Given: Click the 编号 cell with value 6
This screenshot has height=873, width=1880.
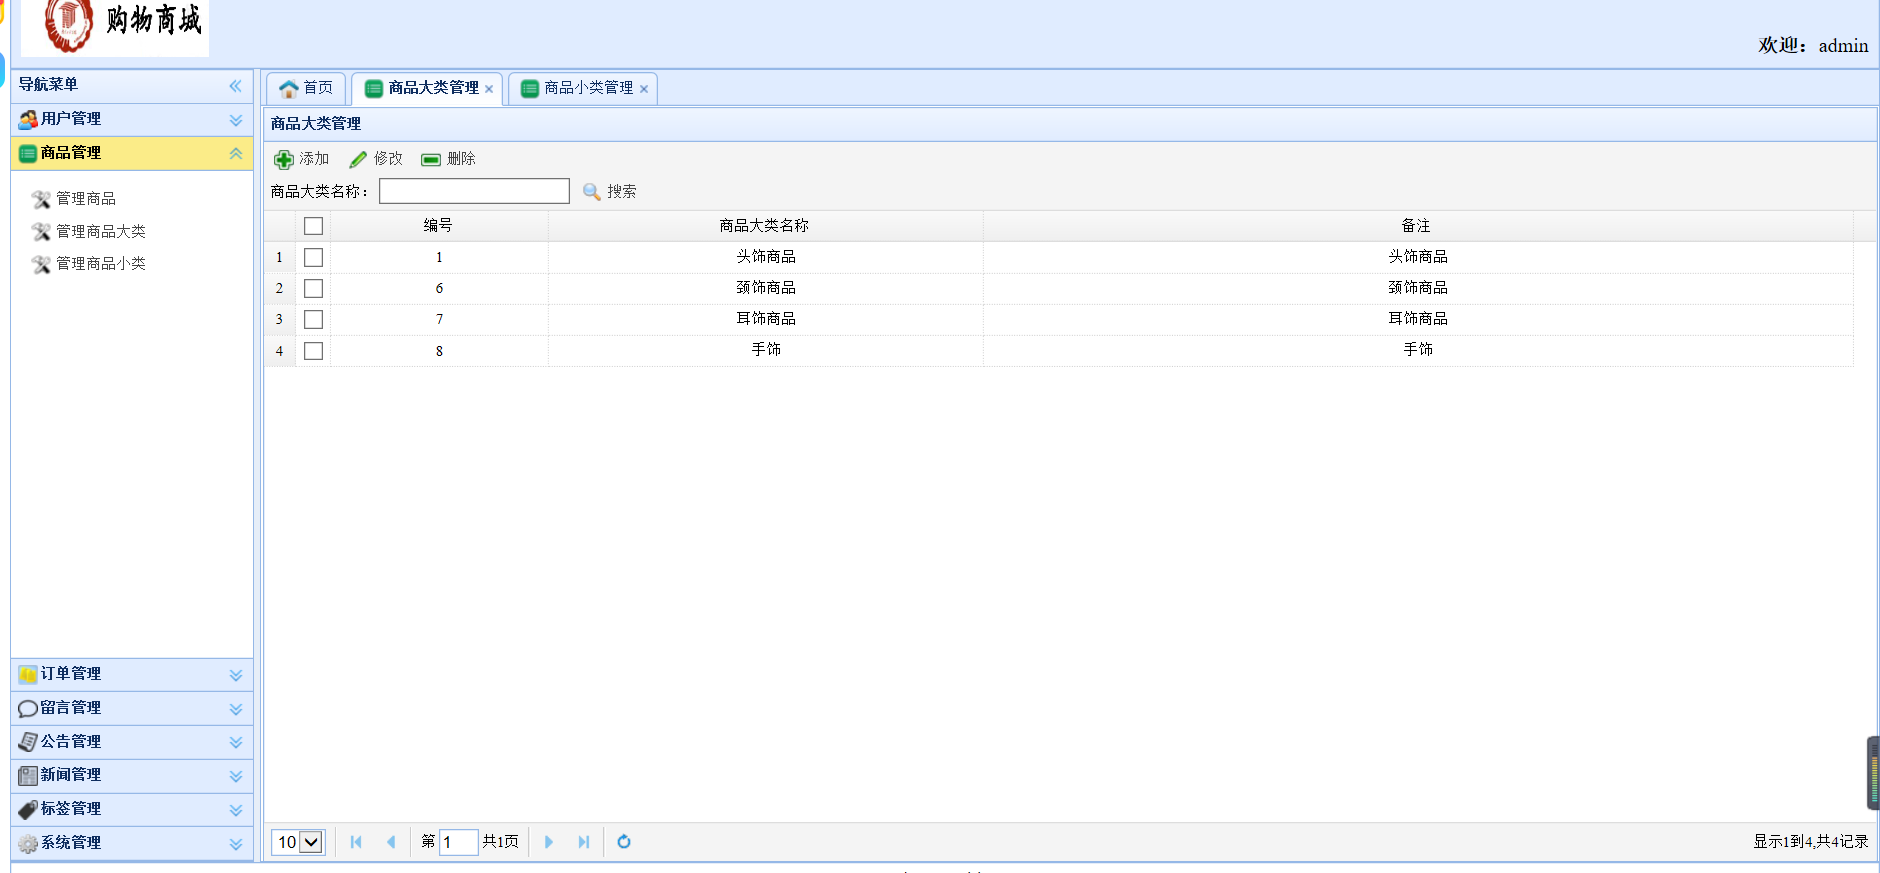Looking at the screenshot, I should (439, 288).
